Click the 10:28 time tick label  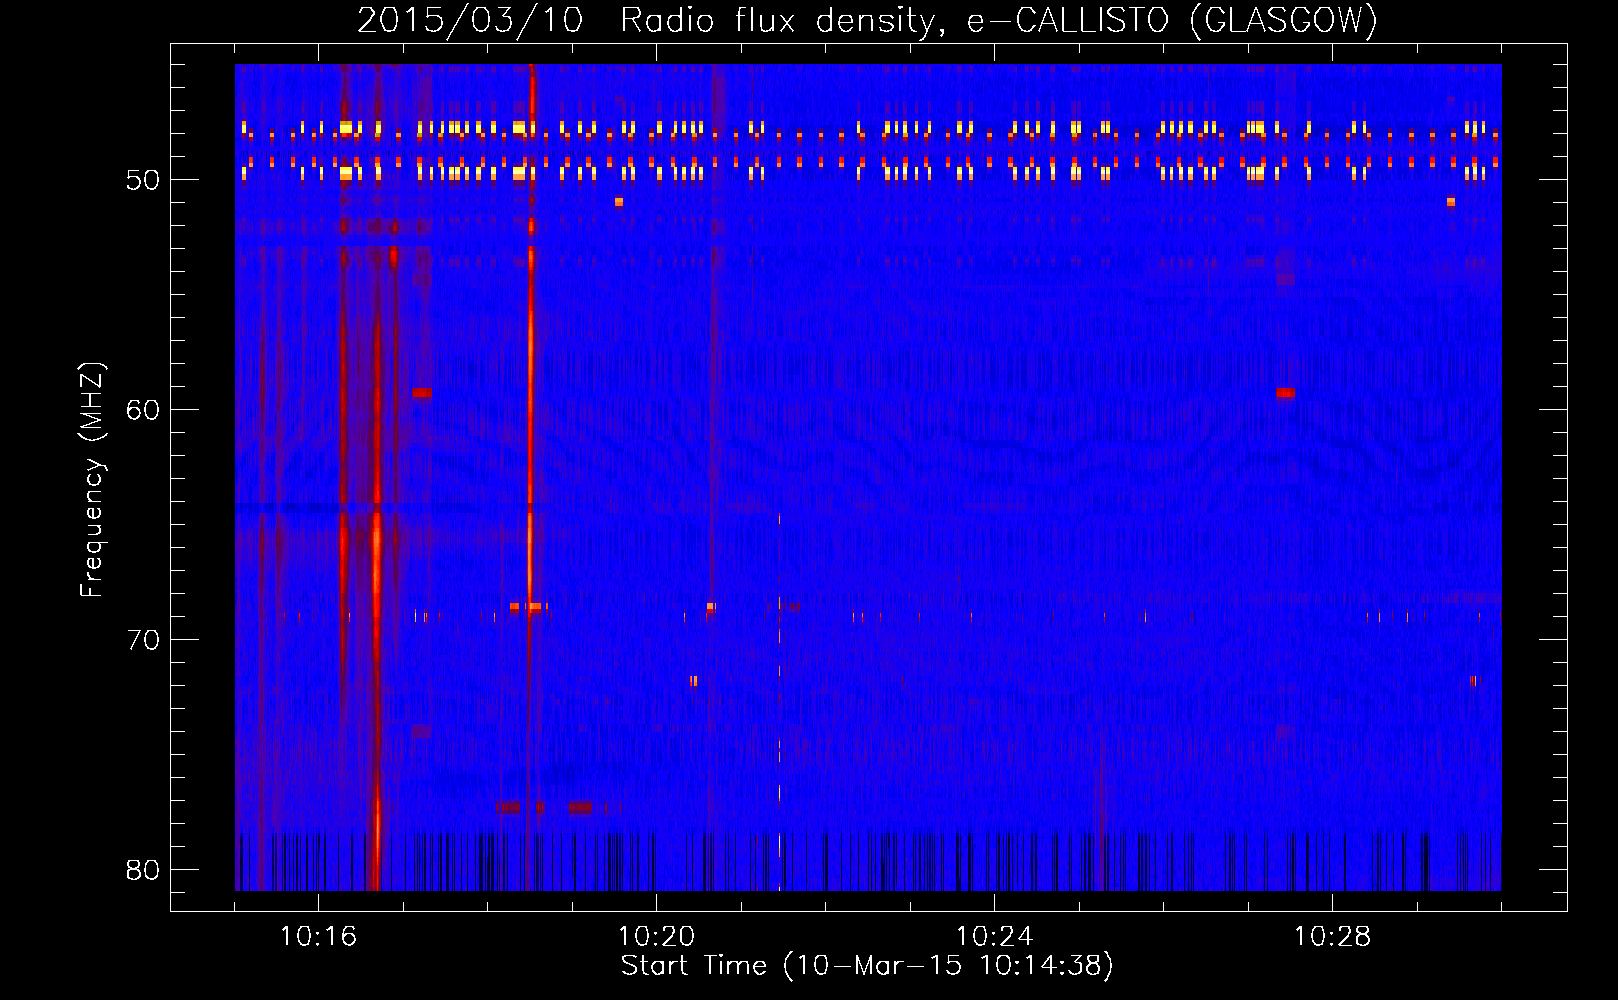(x=1333, y=937)
